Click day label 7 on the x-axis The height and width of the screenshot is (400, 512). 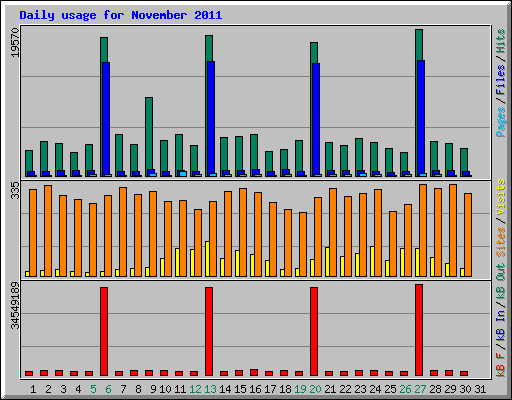click(123, 389)
